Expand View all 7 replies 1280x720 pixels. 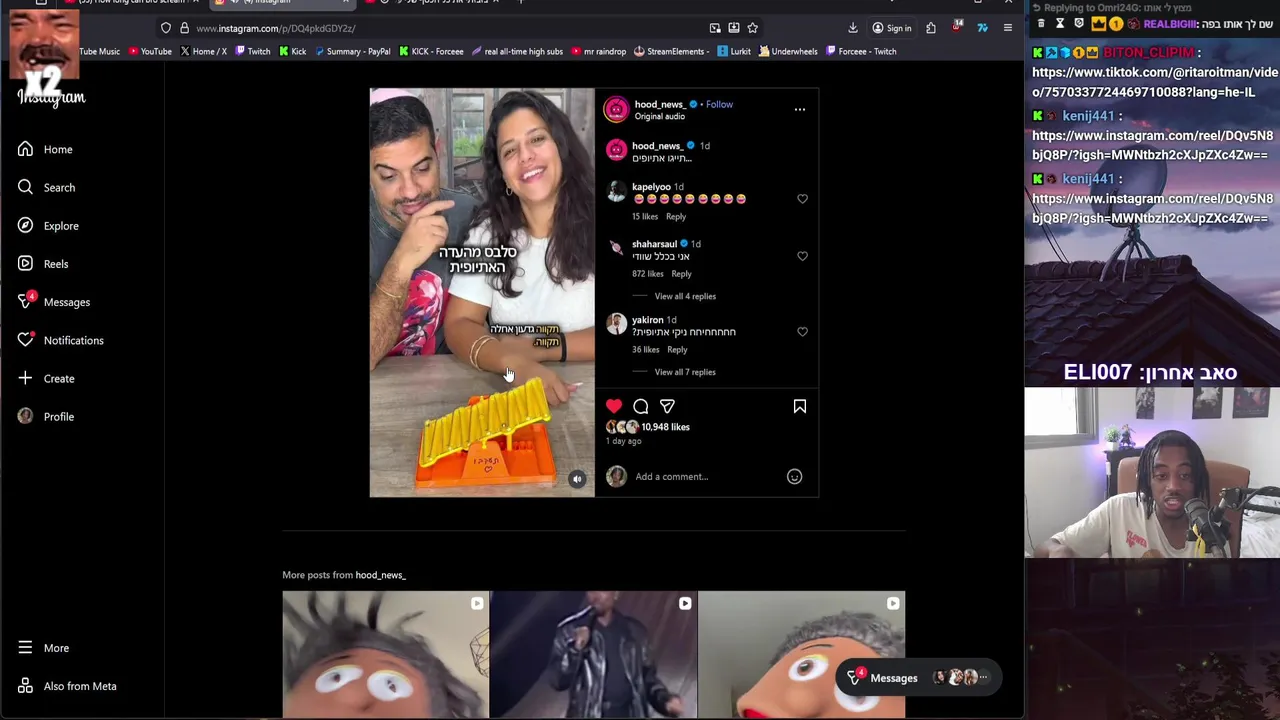(685, 372)
